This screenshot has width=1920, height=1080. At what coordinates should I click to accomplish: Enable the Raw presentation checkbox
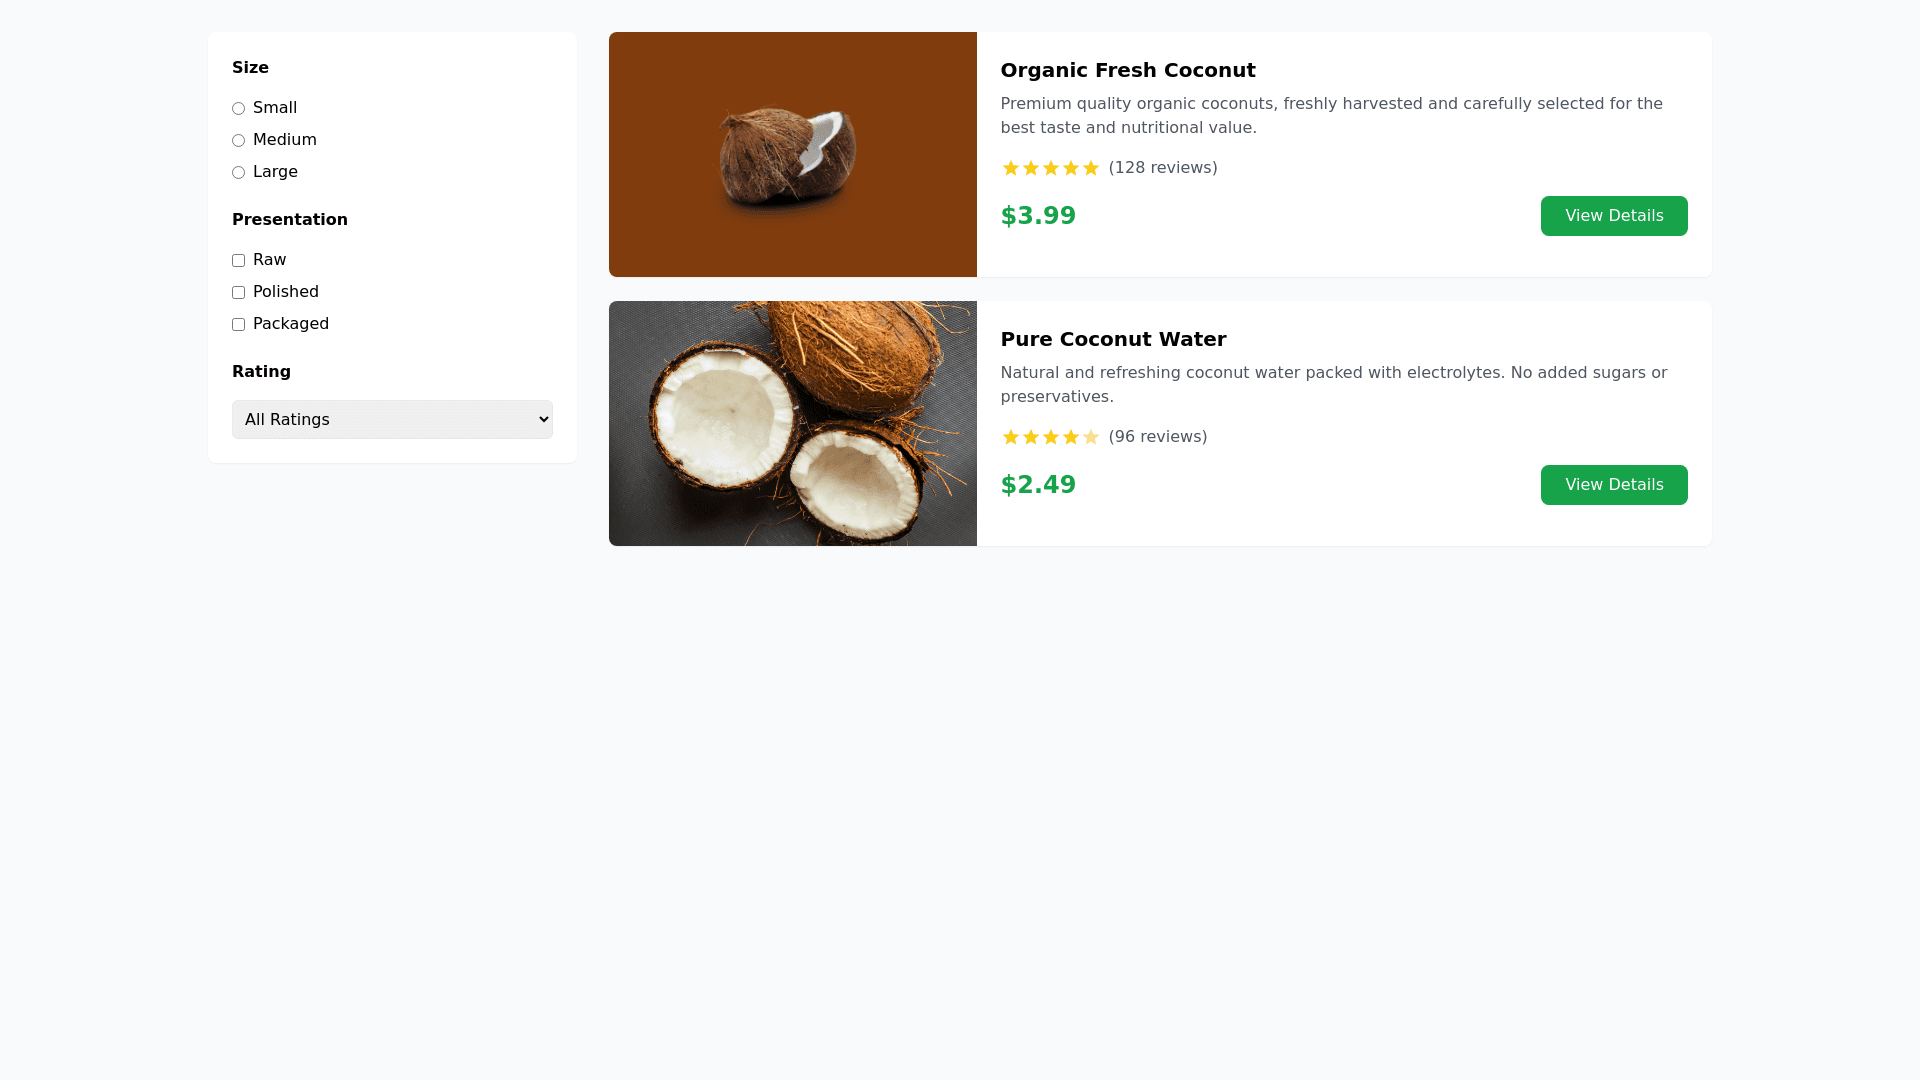click(x=238, y=261)
